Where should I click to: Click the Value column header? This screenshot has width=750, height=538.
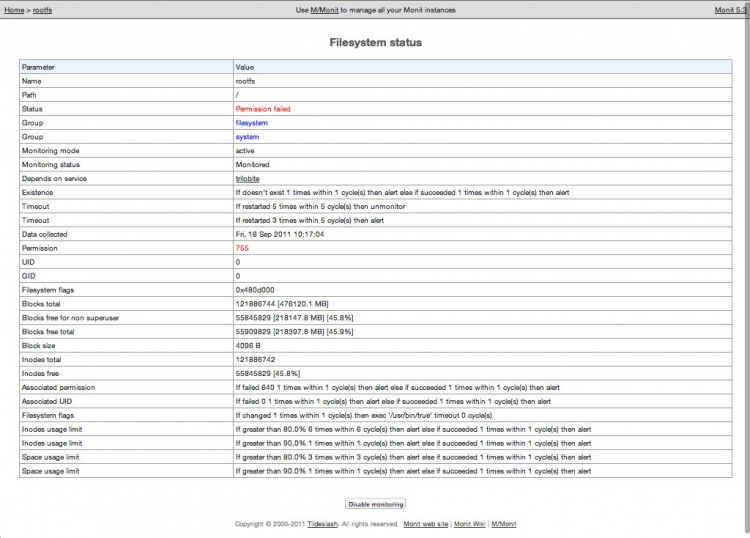click(x=483, y=67)
